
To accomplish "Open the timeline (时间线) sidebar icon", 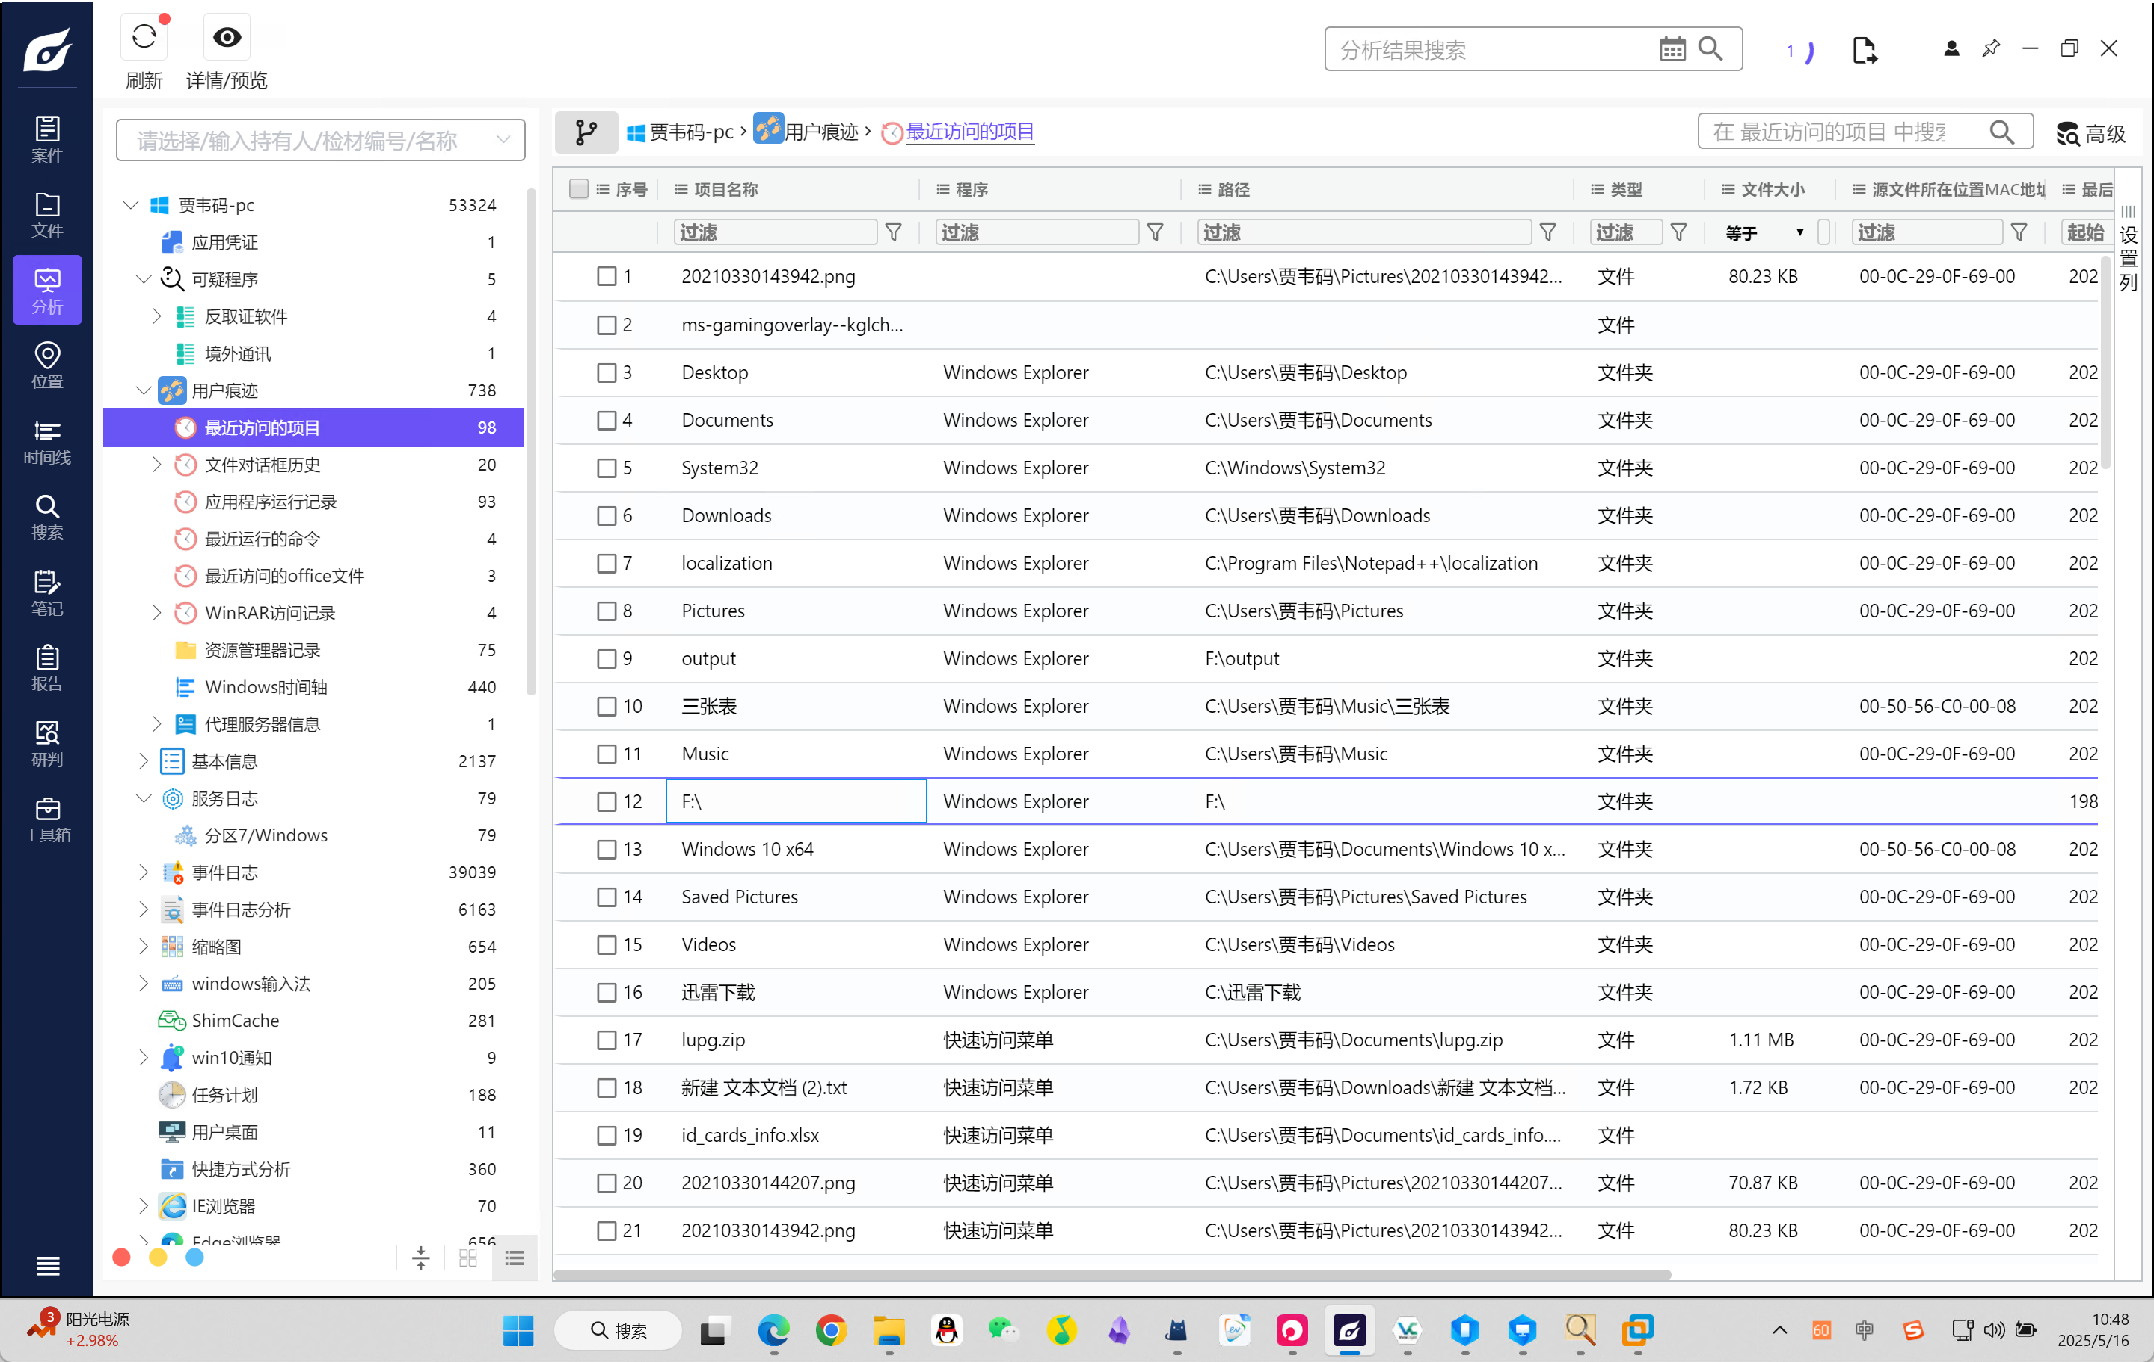I will [x=47, y=441].
